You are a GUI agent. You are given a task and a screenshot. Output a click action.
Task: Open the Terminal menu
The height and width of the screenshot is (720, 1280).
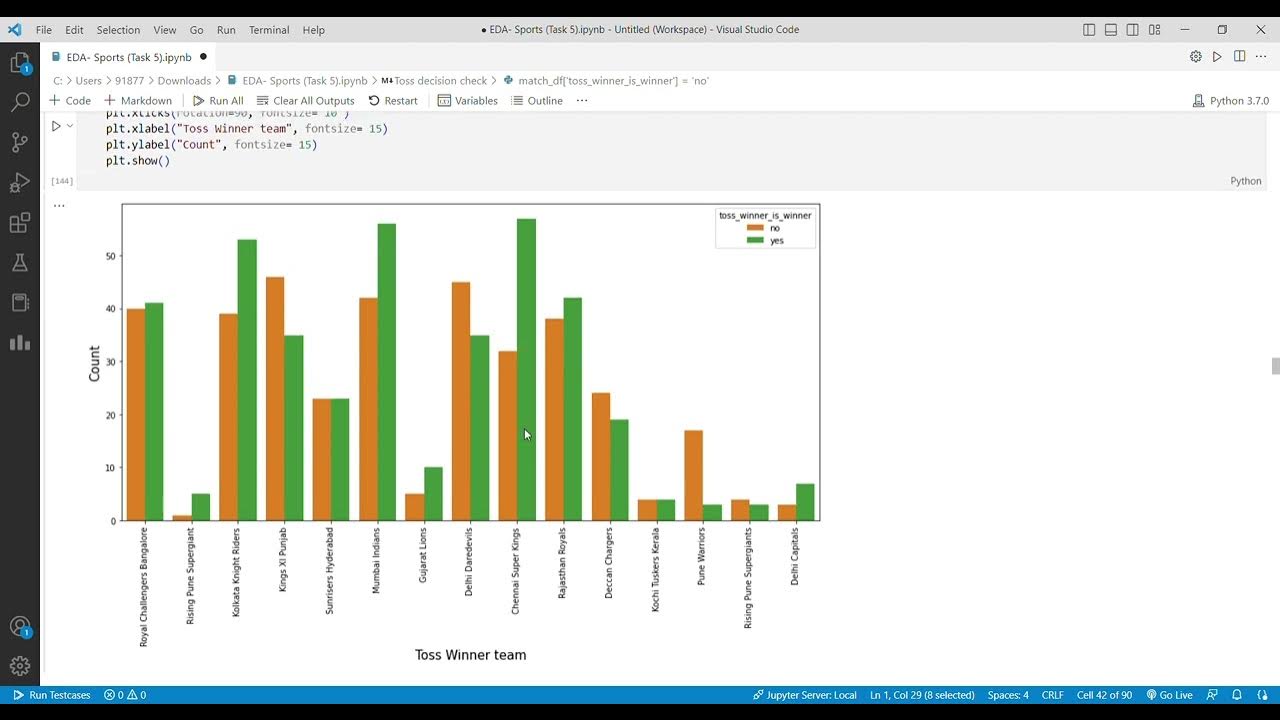point(269,30)
